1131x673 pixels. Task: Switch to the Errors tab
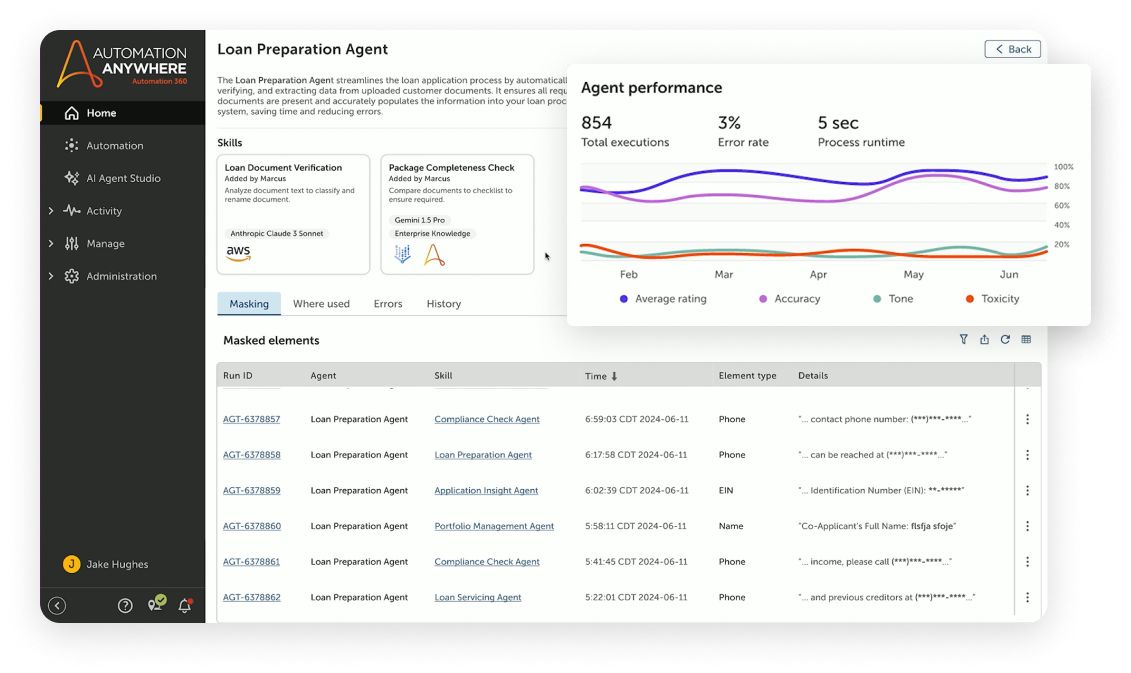point(388,304)
